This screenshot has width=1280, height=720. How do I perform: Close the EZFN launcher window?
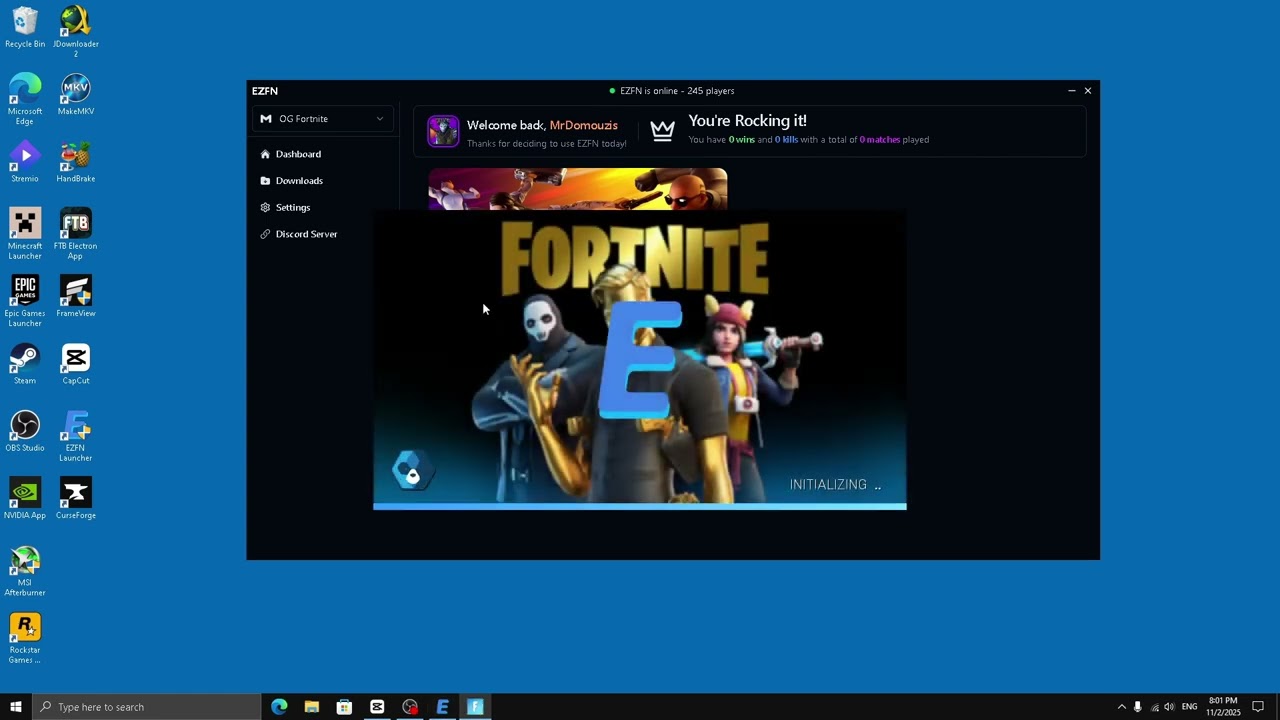(1088, 91)
